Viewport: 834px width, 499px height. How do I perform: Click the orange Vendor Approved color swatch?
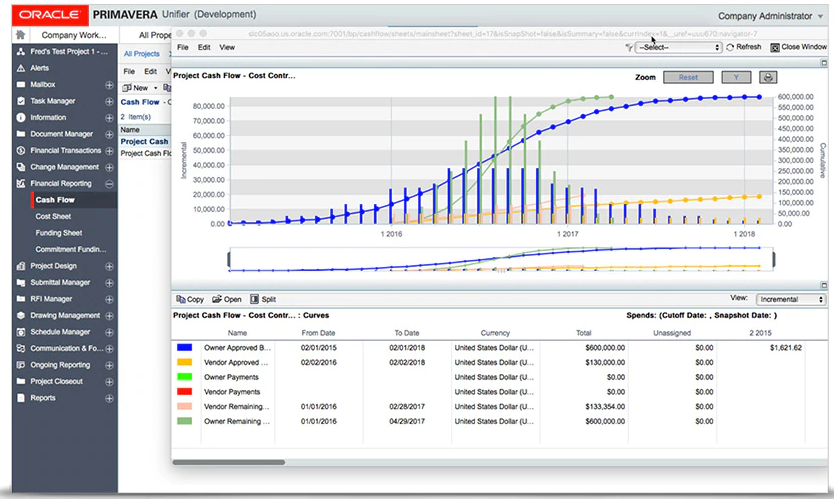(x=185, y=362)
